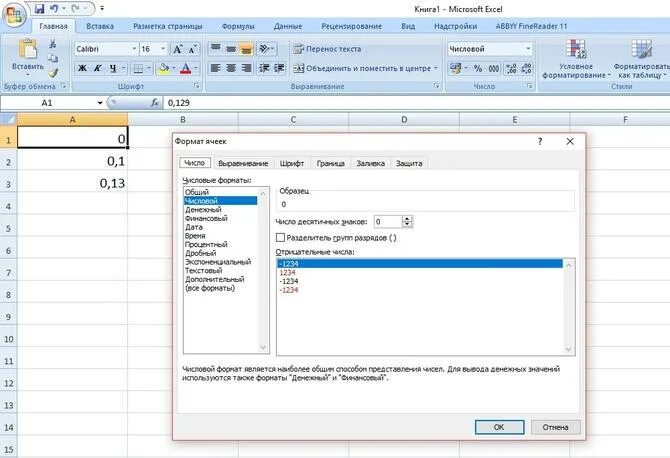
Task: Pick the yellow fill color bucket
Action: (164, 68)
